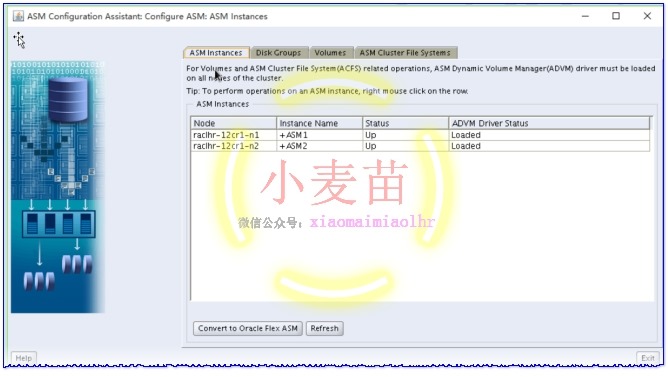Image resolution: width=668 pixels, height=377 pixels.
Task: Click the Exit button
Action: pos(648,358)
